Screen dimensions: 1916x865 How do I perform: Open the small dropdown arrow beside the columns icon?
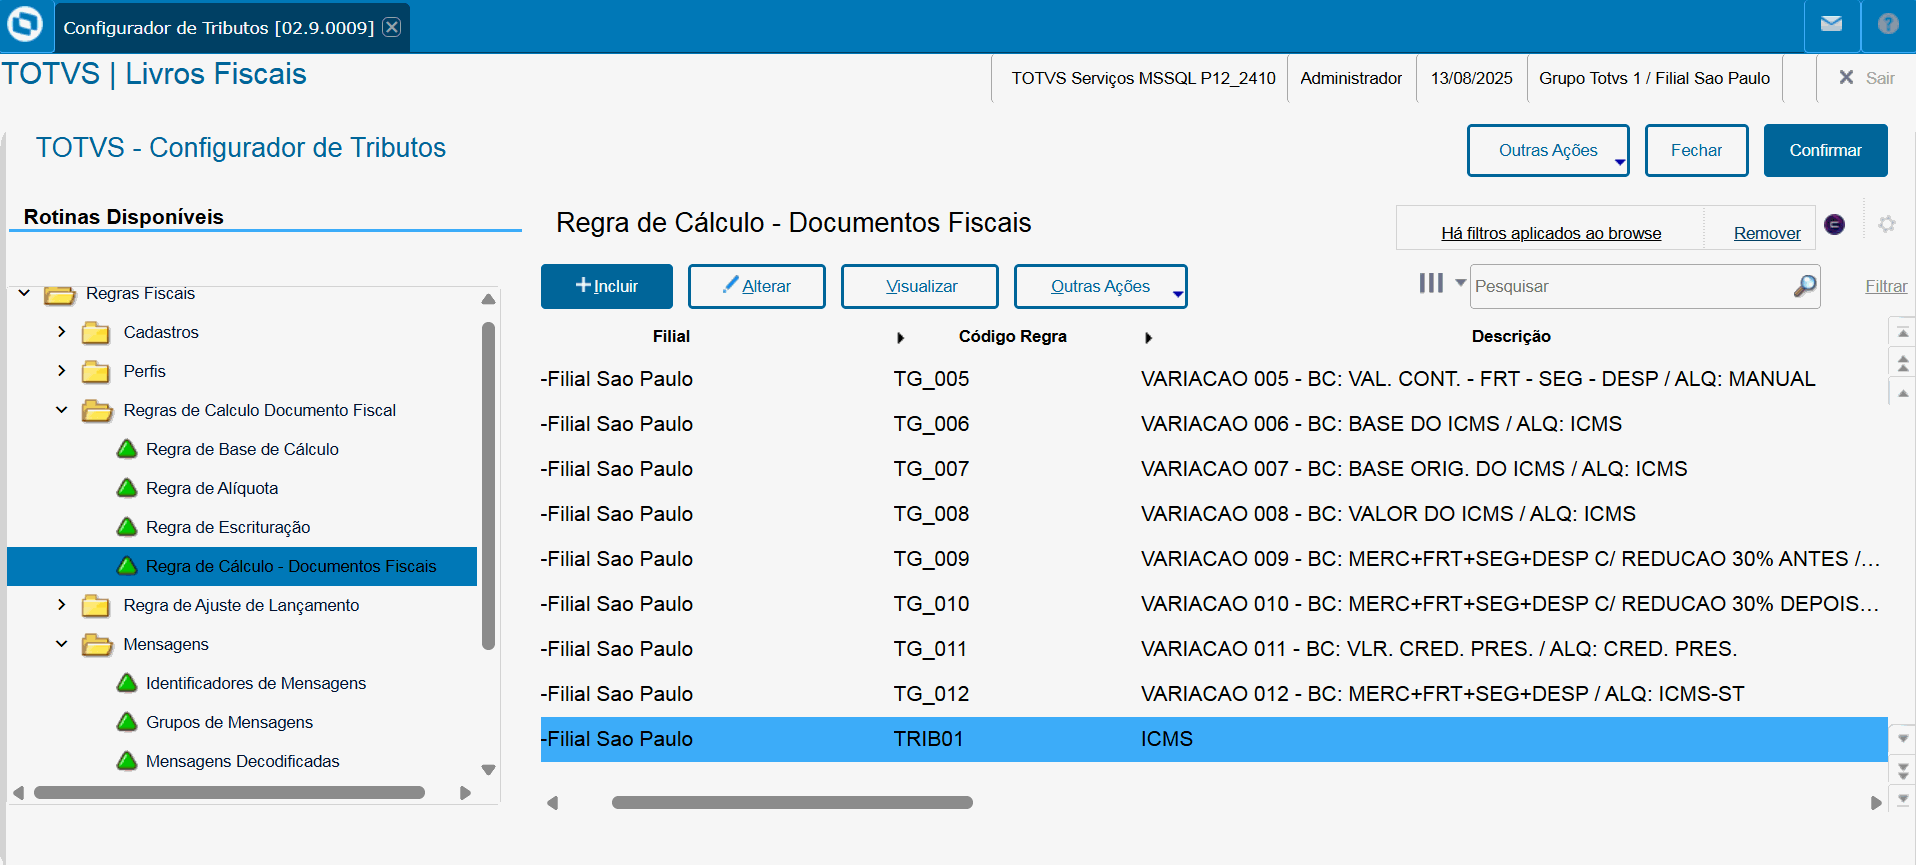(x=1460, y=283)
